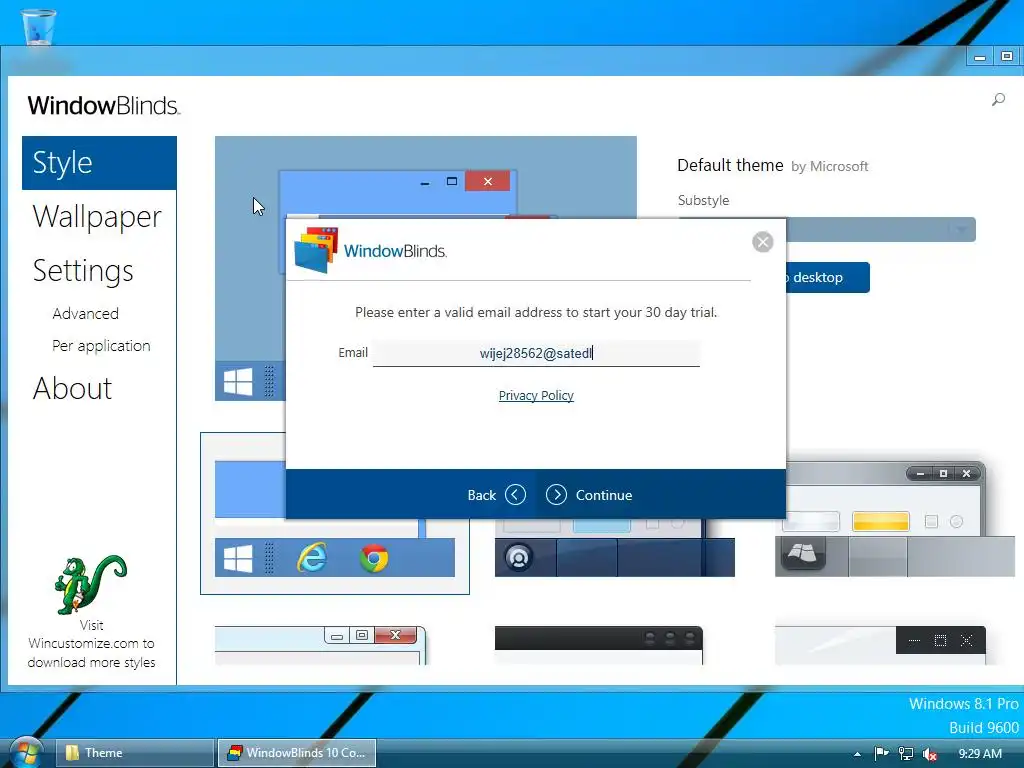Select the black title bar style thumbnail

599,645
